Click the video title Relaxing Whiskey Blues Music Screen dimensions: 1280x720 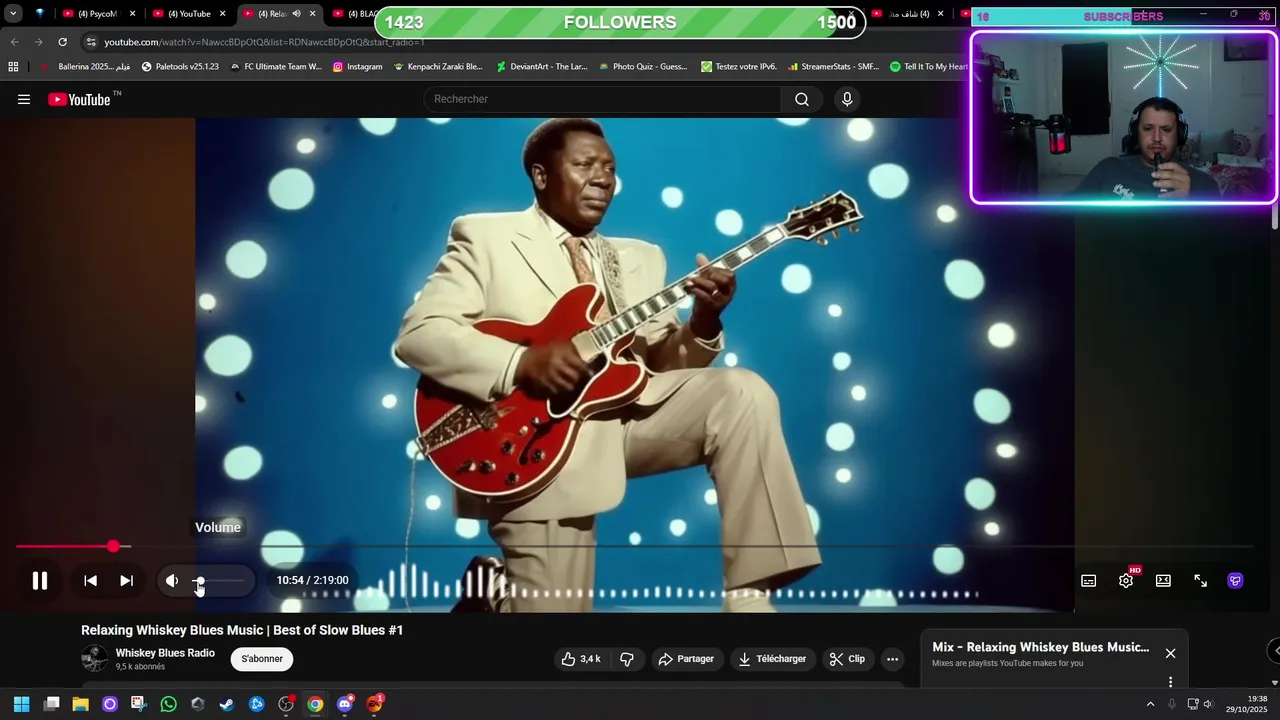pyautogui.click(x=242, y=630)
